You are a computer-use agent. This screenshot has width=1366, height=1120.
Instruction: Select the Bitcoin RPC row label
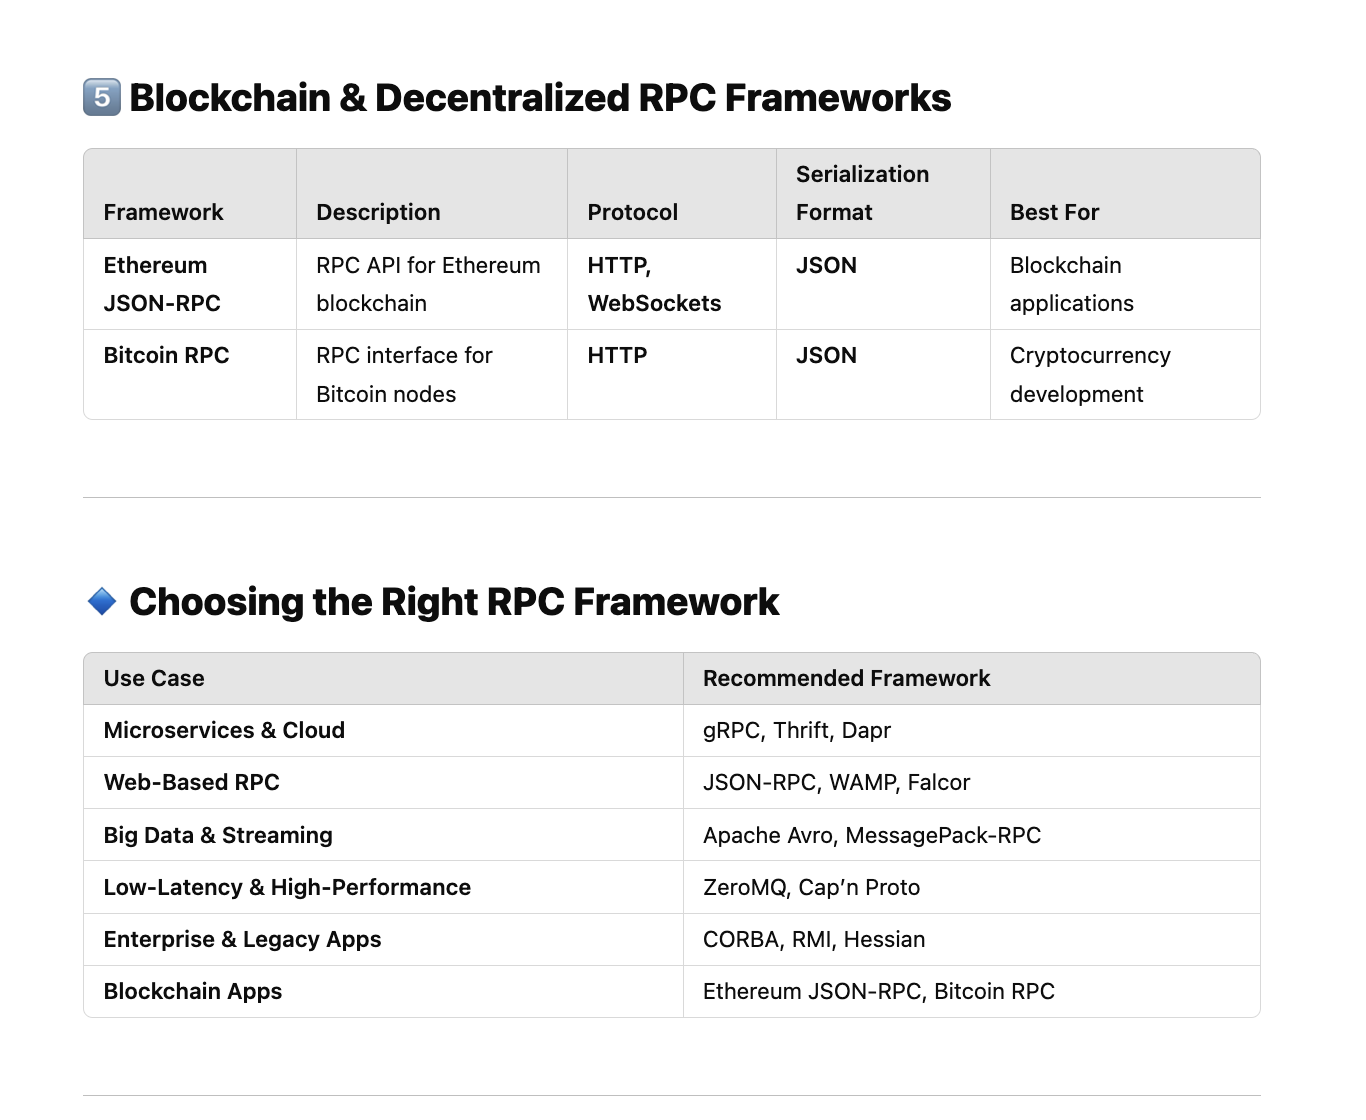click(166, 355)
